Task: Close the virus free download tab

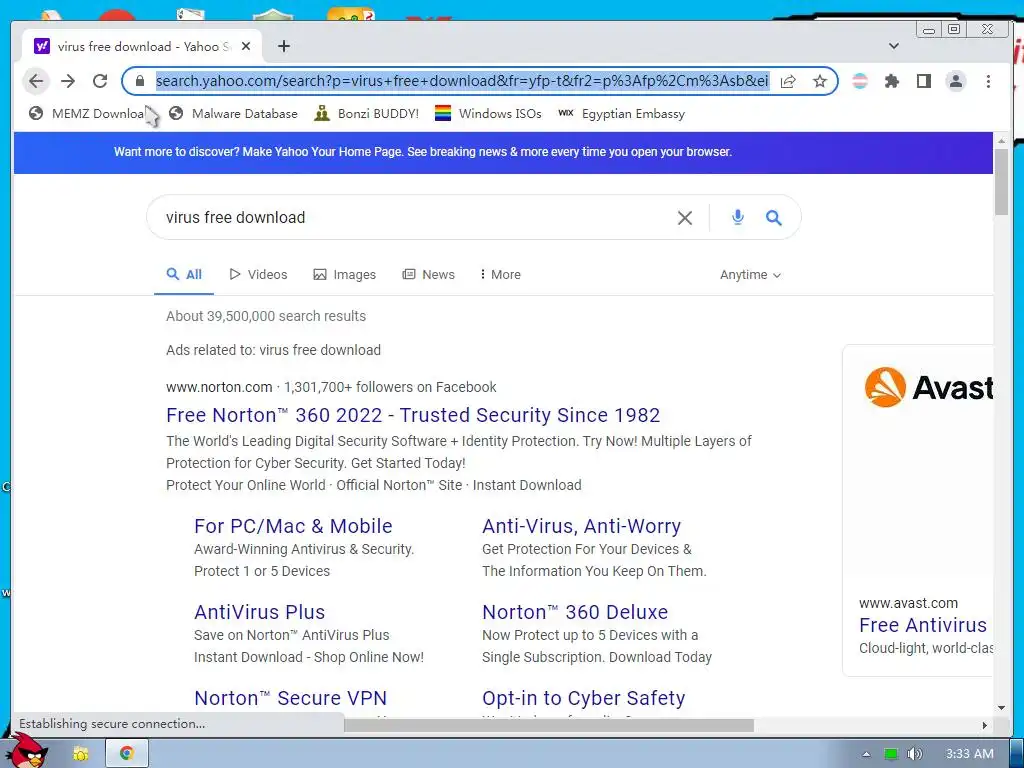Action: (246, 46)
